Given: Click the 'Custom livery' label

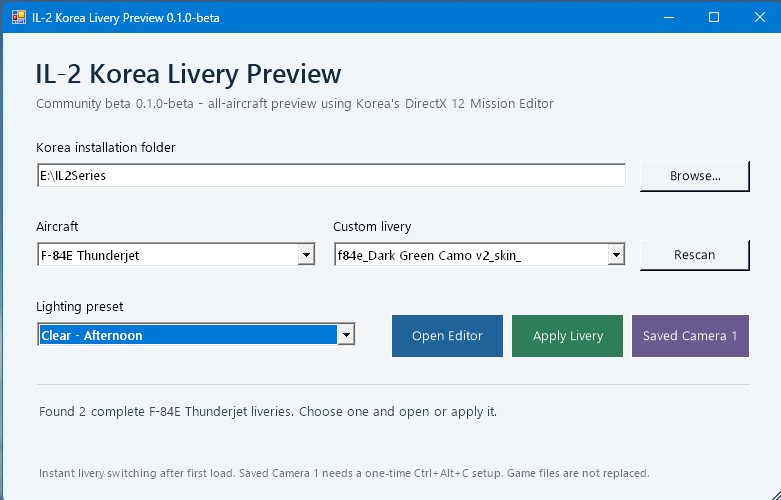Looking at the screenshot, I should pyautogui.click(x=372, y=227).
